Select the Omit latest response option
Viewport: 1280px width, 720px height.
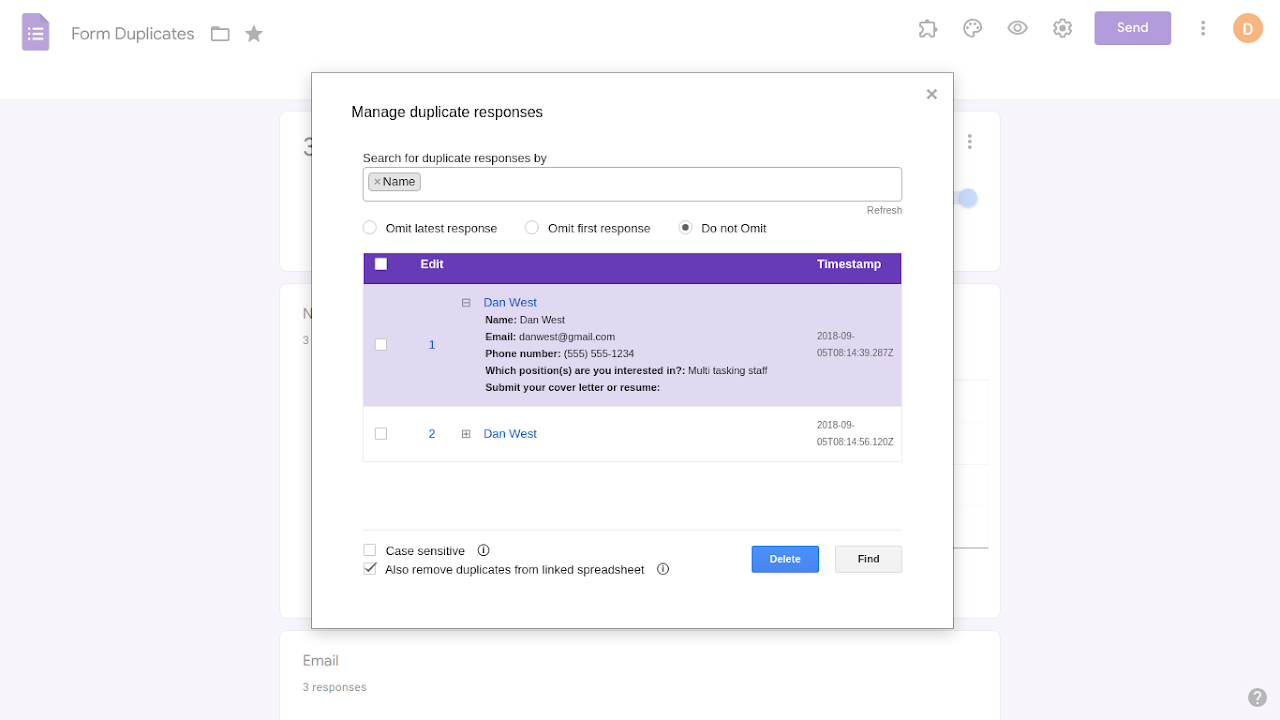(369, 227)
